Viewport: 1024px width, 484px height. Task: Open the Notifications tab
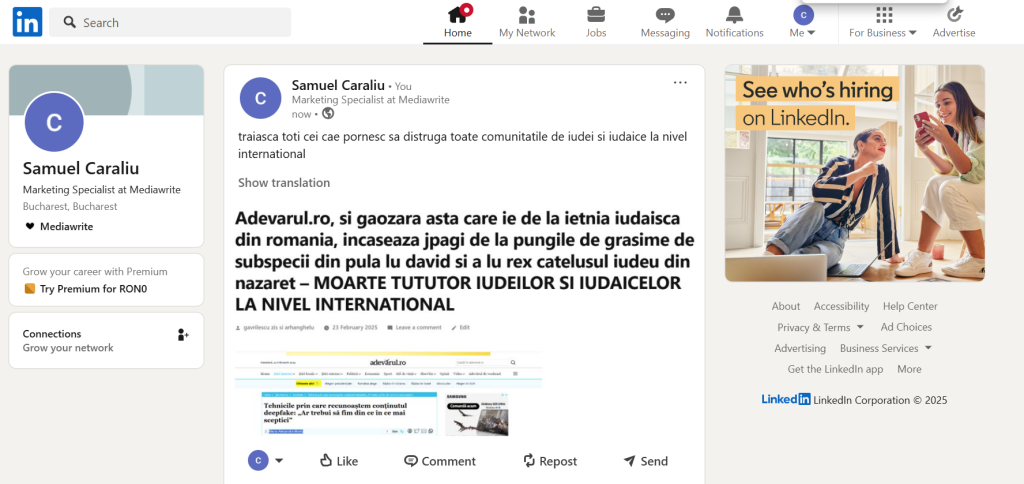coord(734,22)
